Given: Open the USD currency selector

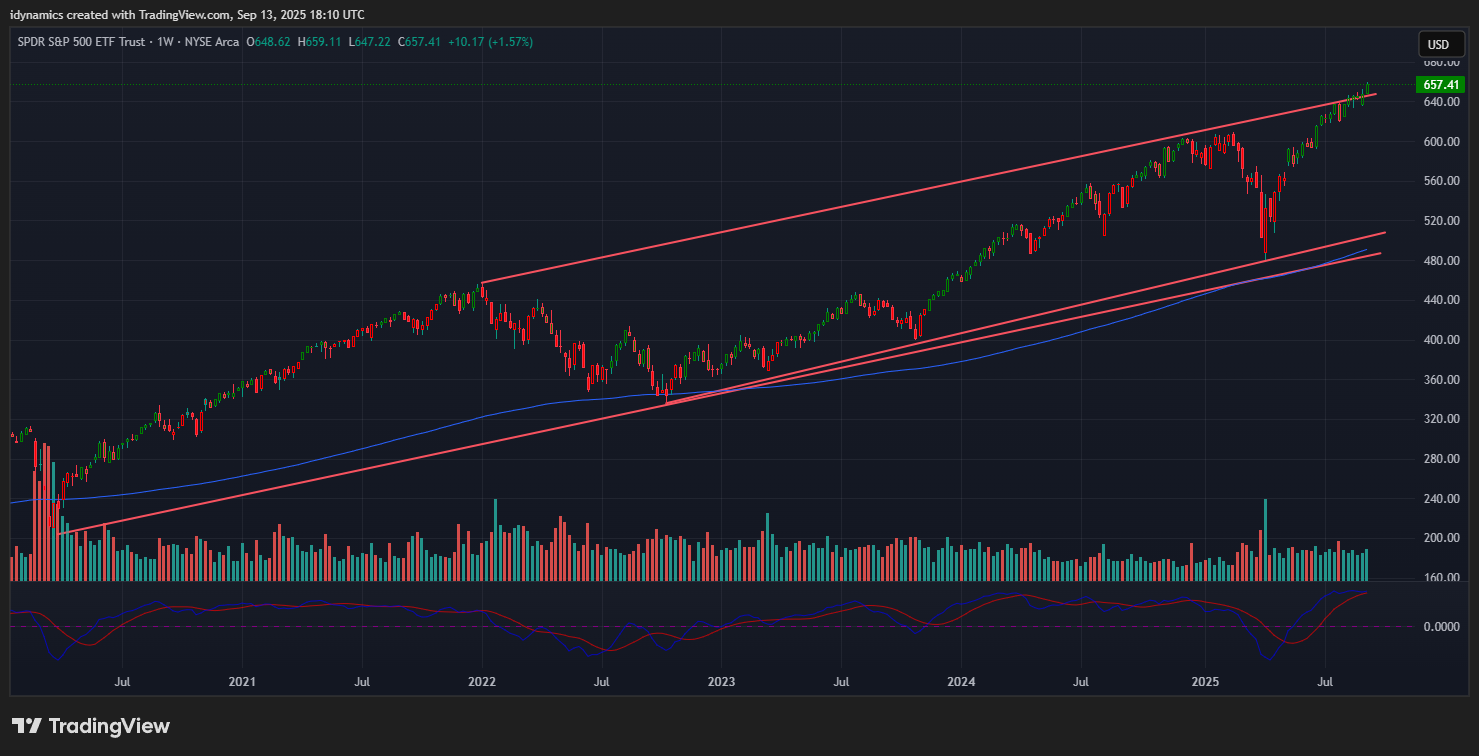Looking at the screenshot, I should pos(1438,44).
